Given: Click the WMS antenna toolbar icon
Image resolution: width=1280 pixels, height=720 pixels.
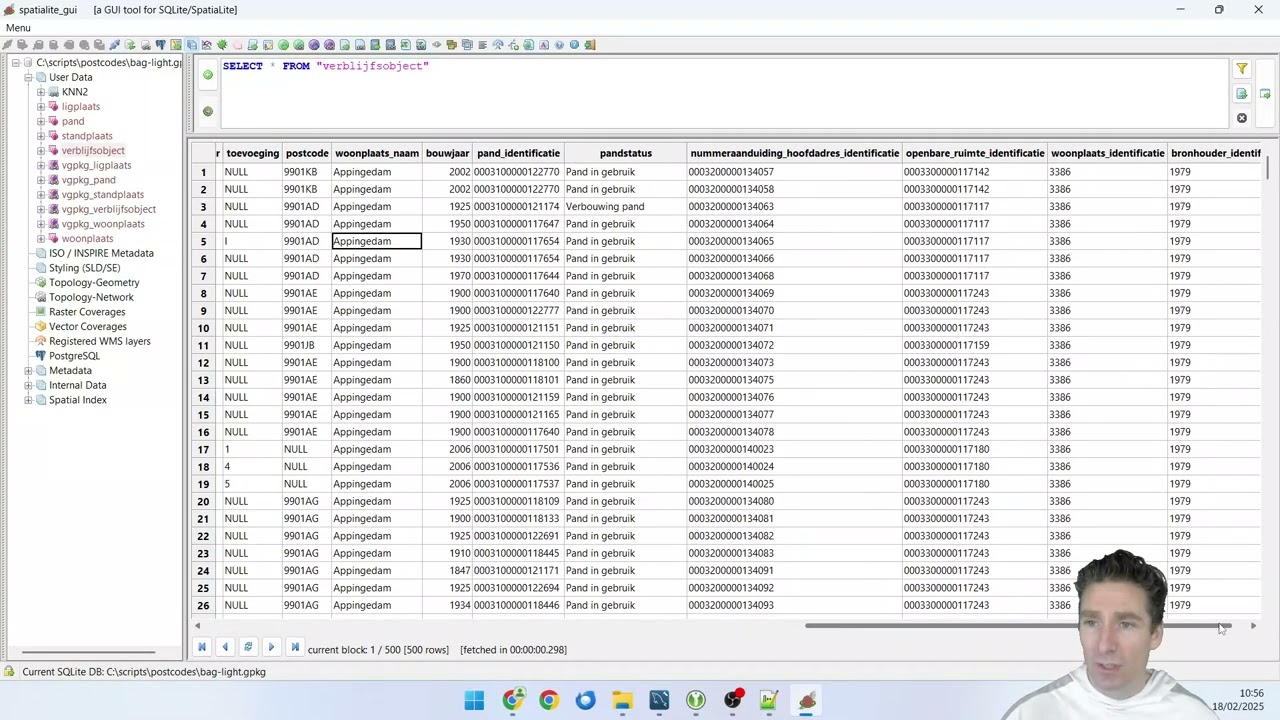Looking at the screenshot, I should point(498,45).
